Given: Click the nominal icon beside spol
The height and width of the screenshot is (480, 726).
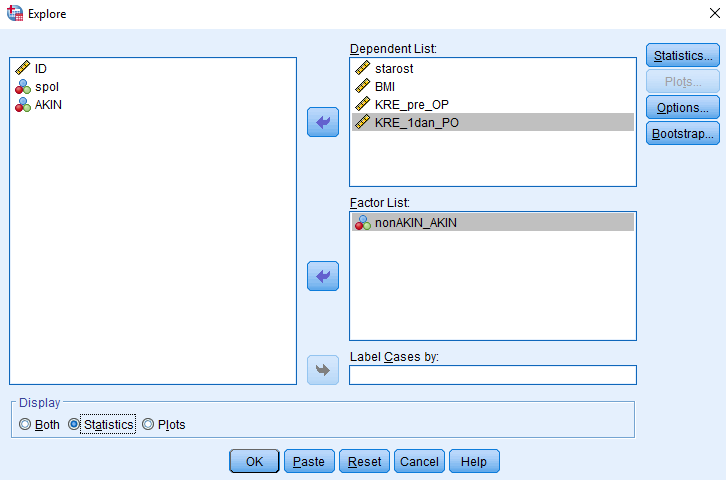Looking at the screenshot, I should 23,87.
